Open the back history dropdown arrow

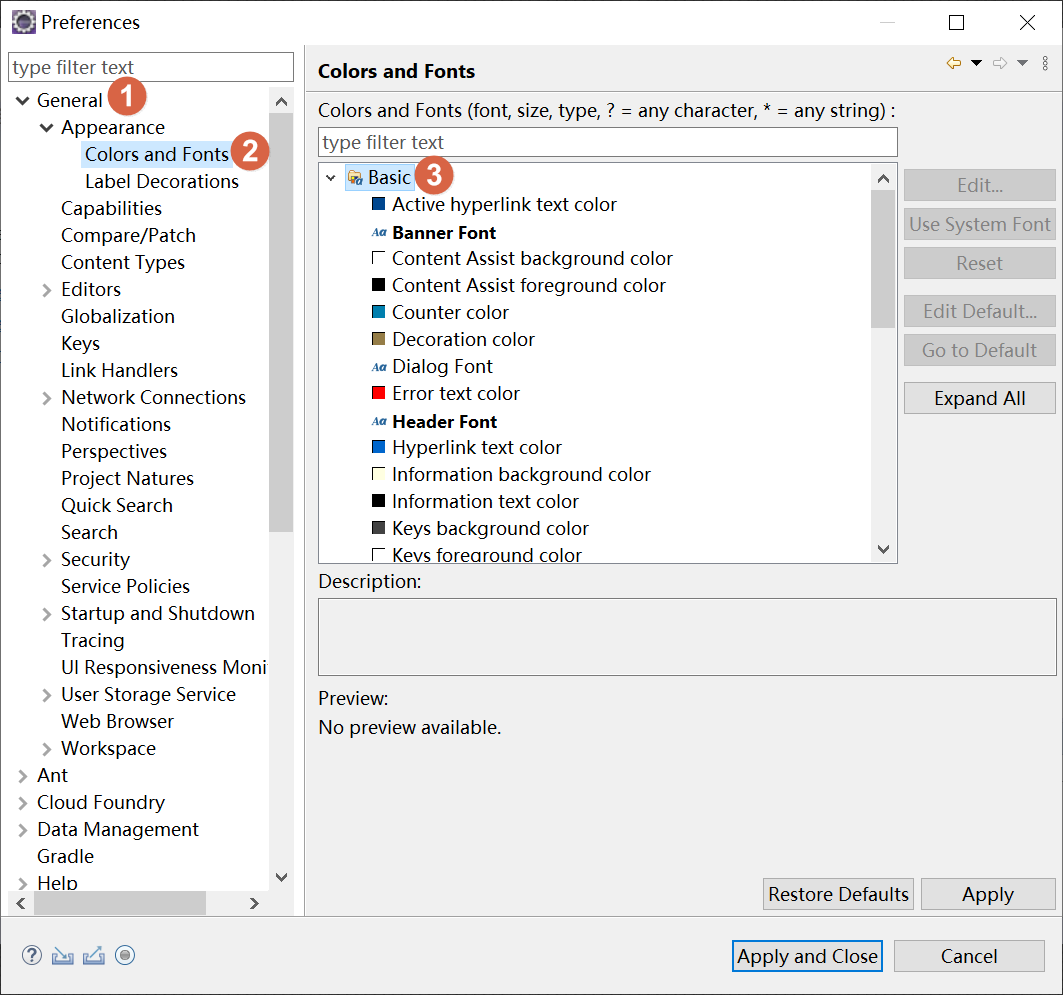(977, 64)
